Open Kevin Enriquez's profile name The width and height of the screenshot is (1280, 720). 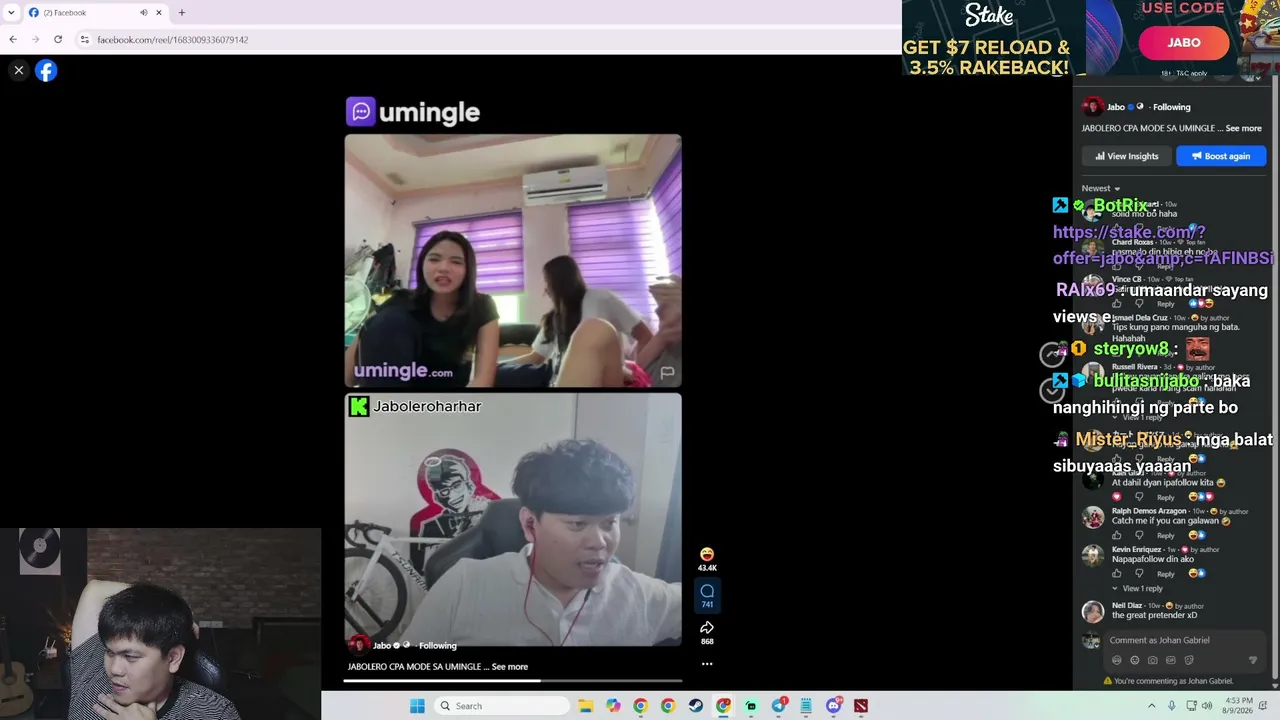tap(1137, 549)
